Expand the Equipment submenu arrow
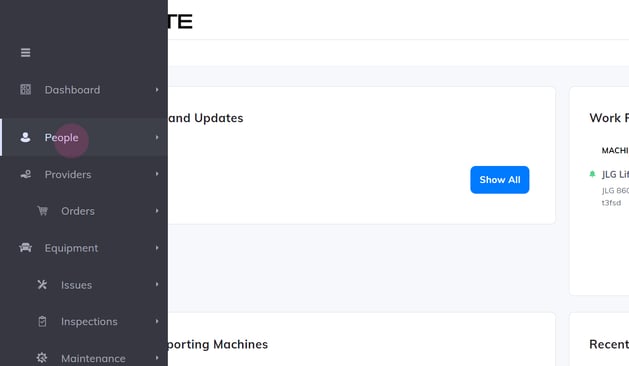The height and width of the screenshot is (366, 629). click(x=157, y=248)
